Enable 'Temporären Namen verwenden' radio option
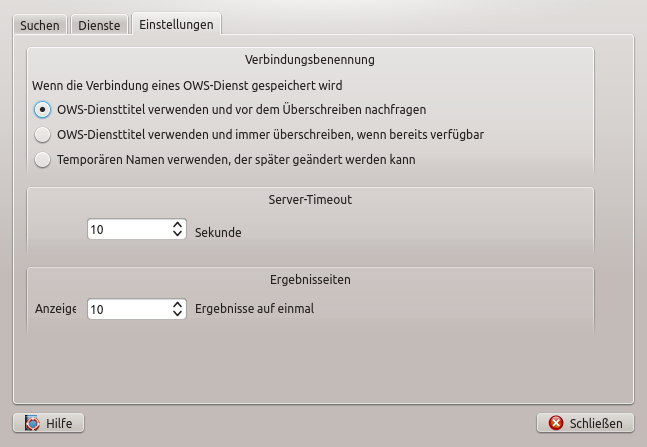Screen dimensions: 647x447 (x=42, y=159)
